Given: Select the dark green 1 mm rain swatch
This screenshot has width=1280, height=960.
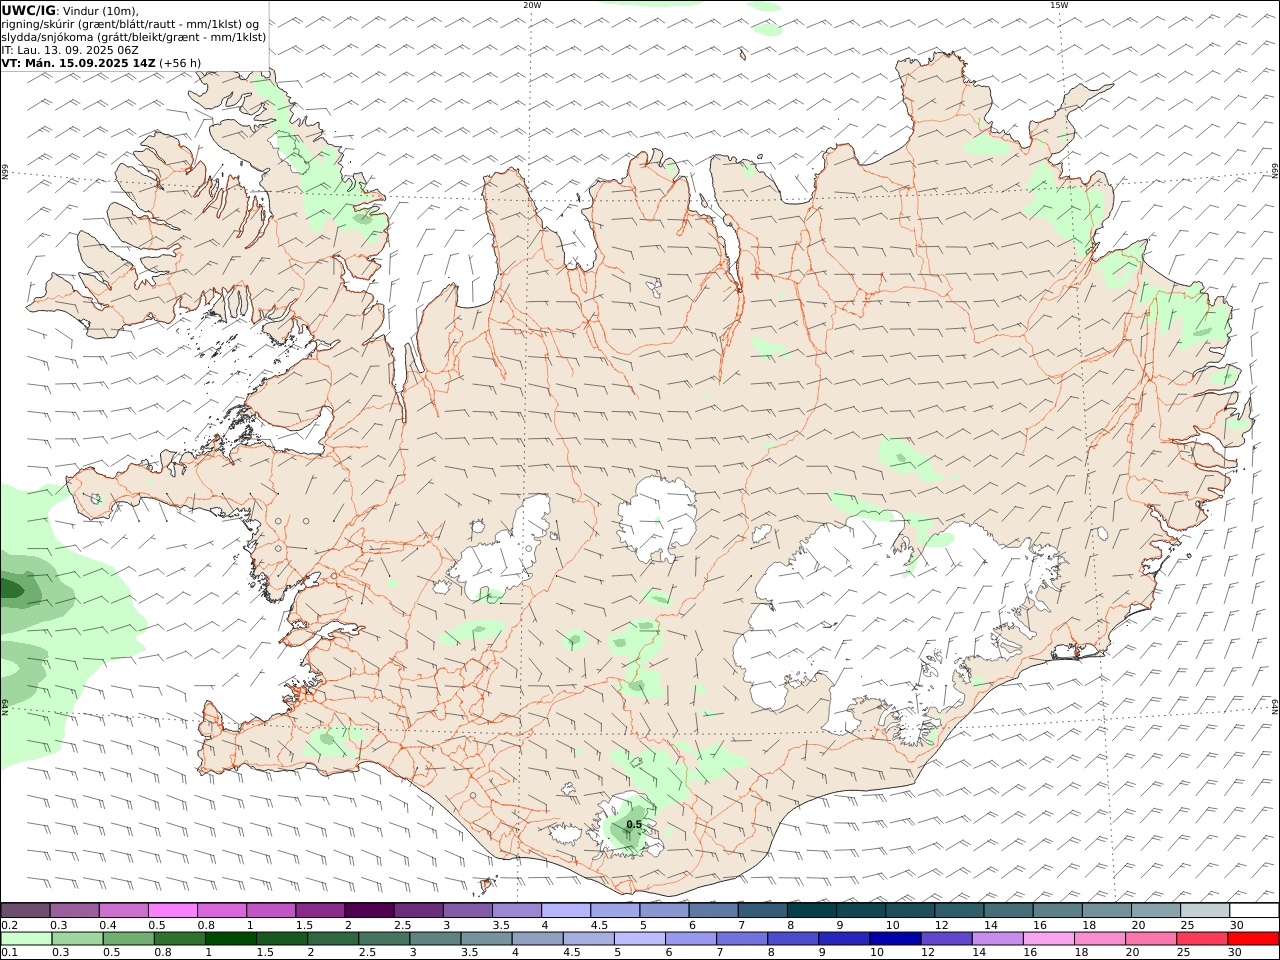Looking at the screenshot, I should tap(231, 938).
